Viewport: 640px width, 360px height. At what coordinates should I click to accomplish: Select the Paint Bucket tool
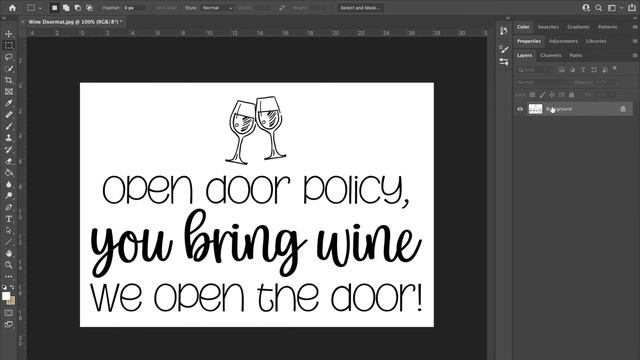[x=9, y=173]
